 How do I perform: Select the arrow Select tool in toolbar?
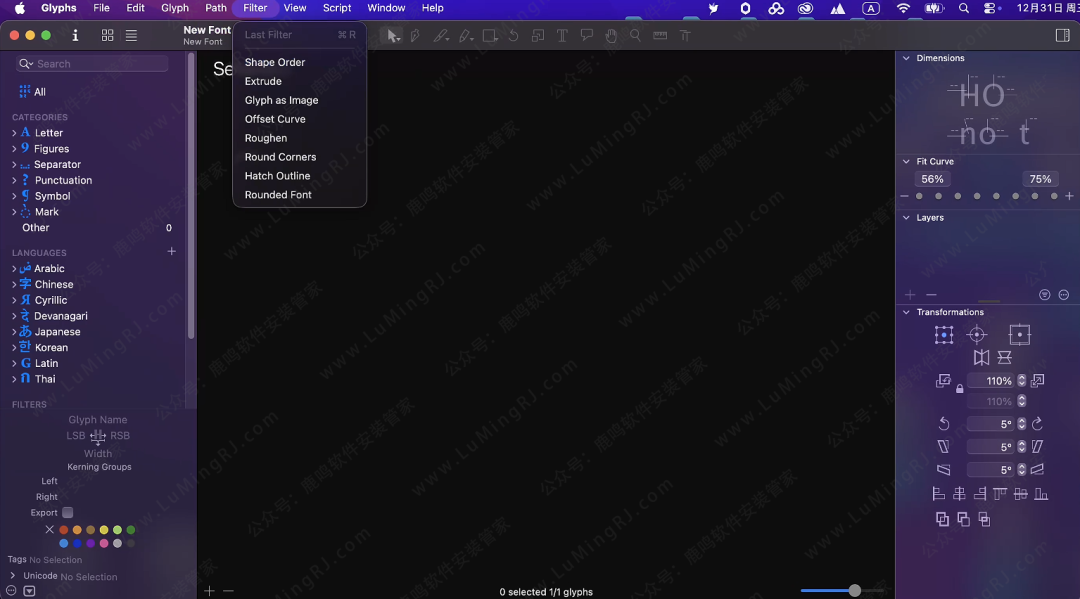pyautogui.click(x=393, y=36)
